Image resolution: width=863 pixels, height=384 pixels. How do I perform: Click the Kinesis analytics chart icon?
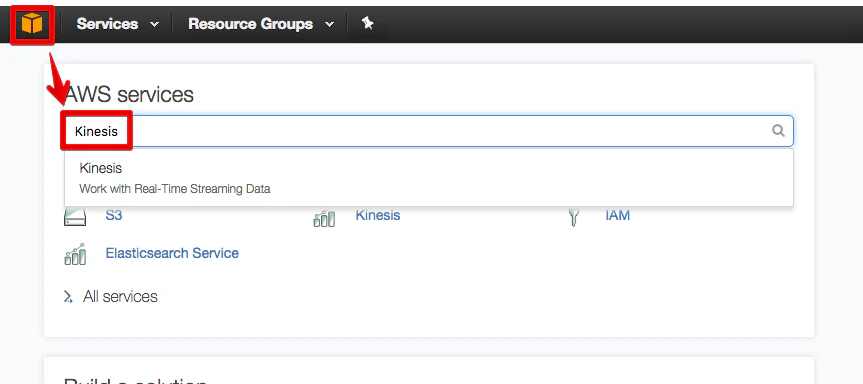pyautogui.click(x=324, y=219)
